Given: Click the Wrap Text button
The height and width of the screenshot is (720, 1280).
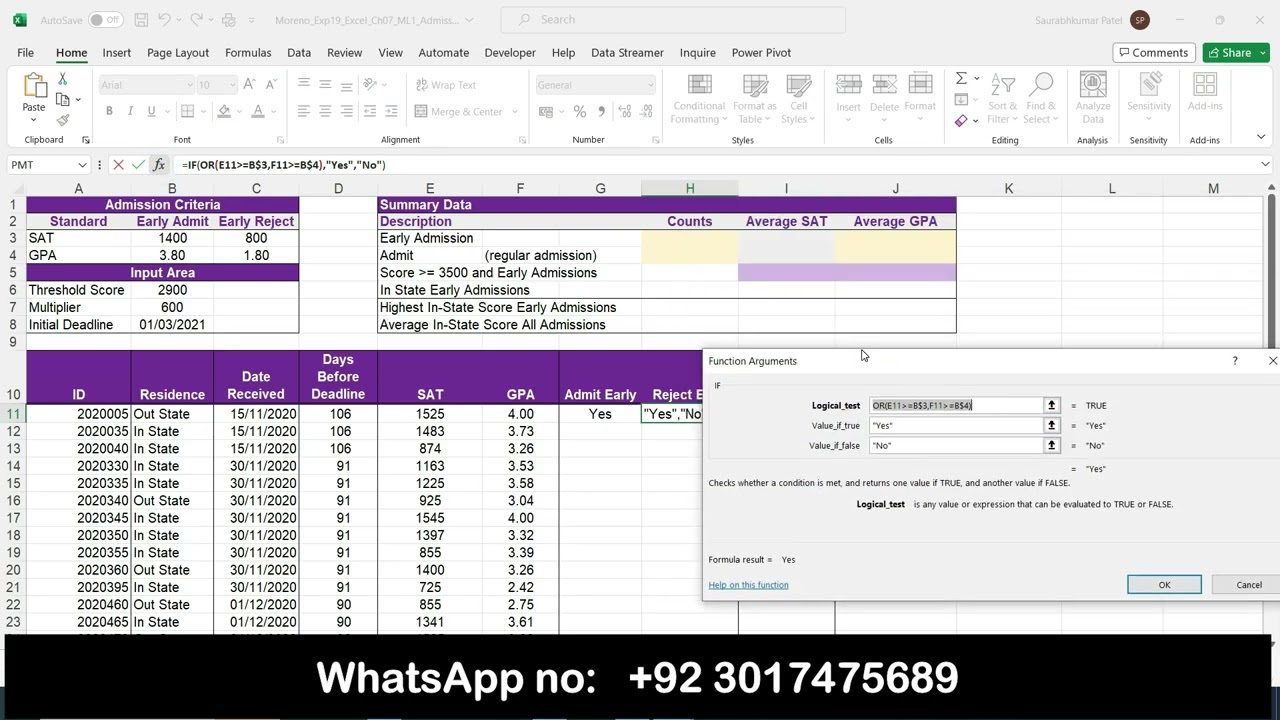Looking at the screenshot, I should [446, 85].
